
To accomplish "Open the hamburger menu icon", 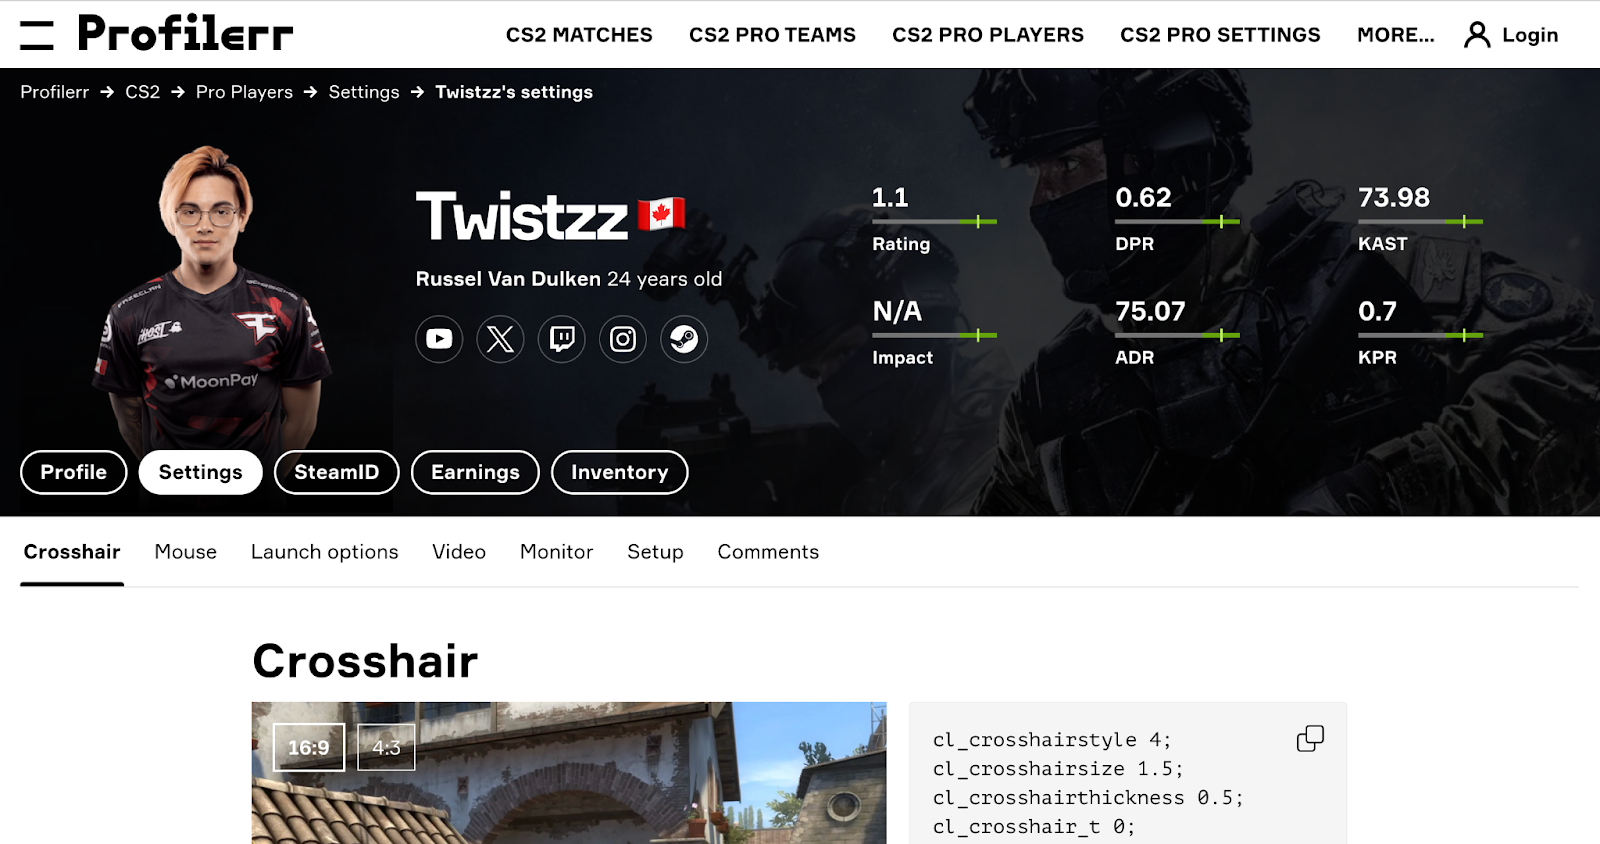I will click(x=37, y=35).
